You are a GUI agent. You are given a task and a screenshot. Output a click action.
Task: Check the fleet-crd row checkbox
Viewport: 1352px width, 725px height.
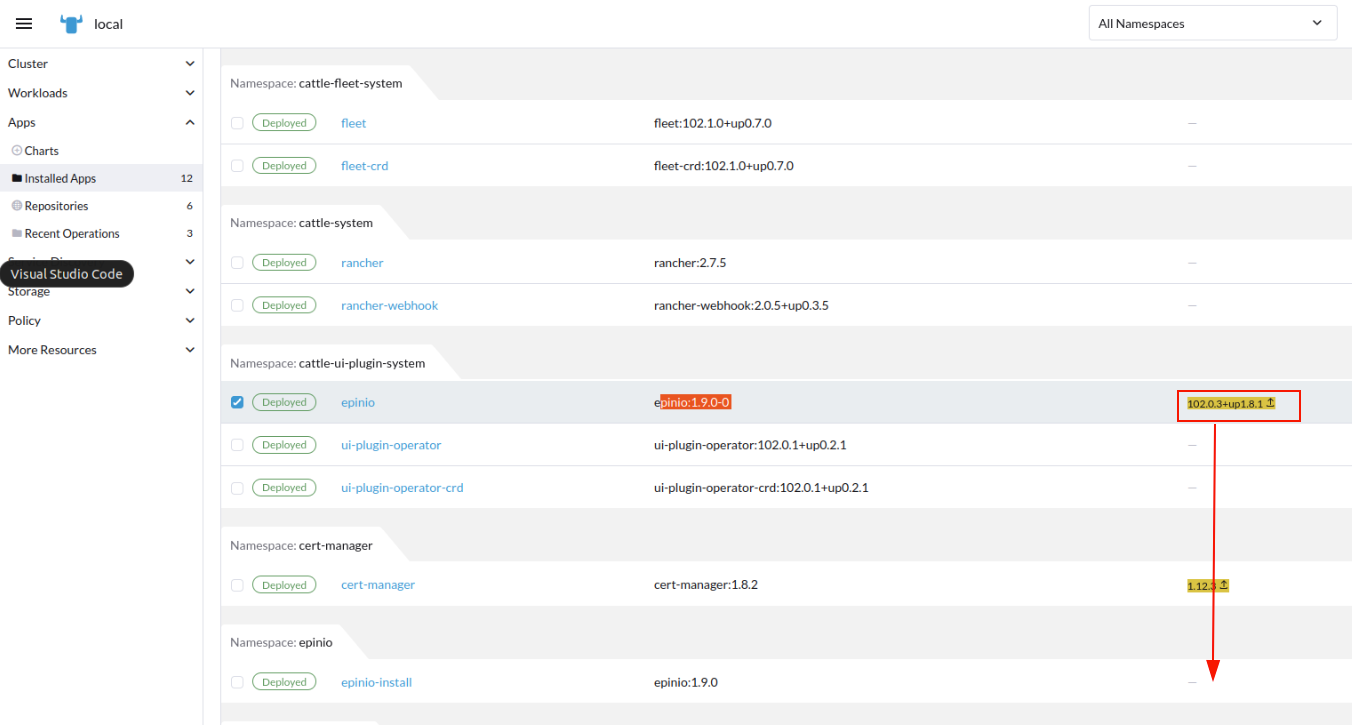(237, 165)
